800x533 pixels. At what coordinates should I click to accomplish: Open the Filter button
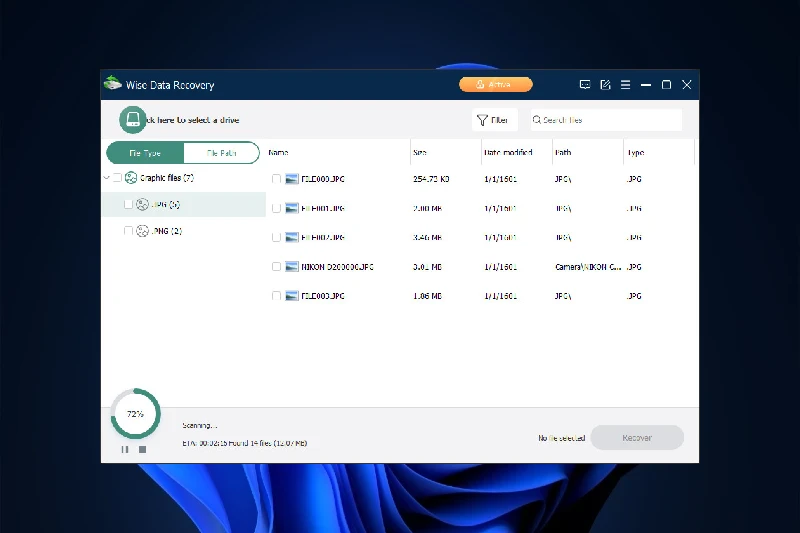494,120
